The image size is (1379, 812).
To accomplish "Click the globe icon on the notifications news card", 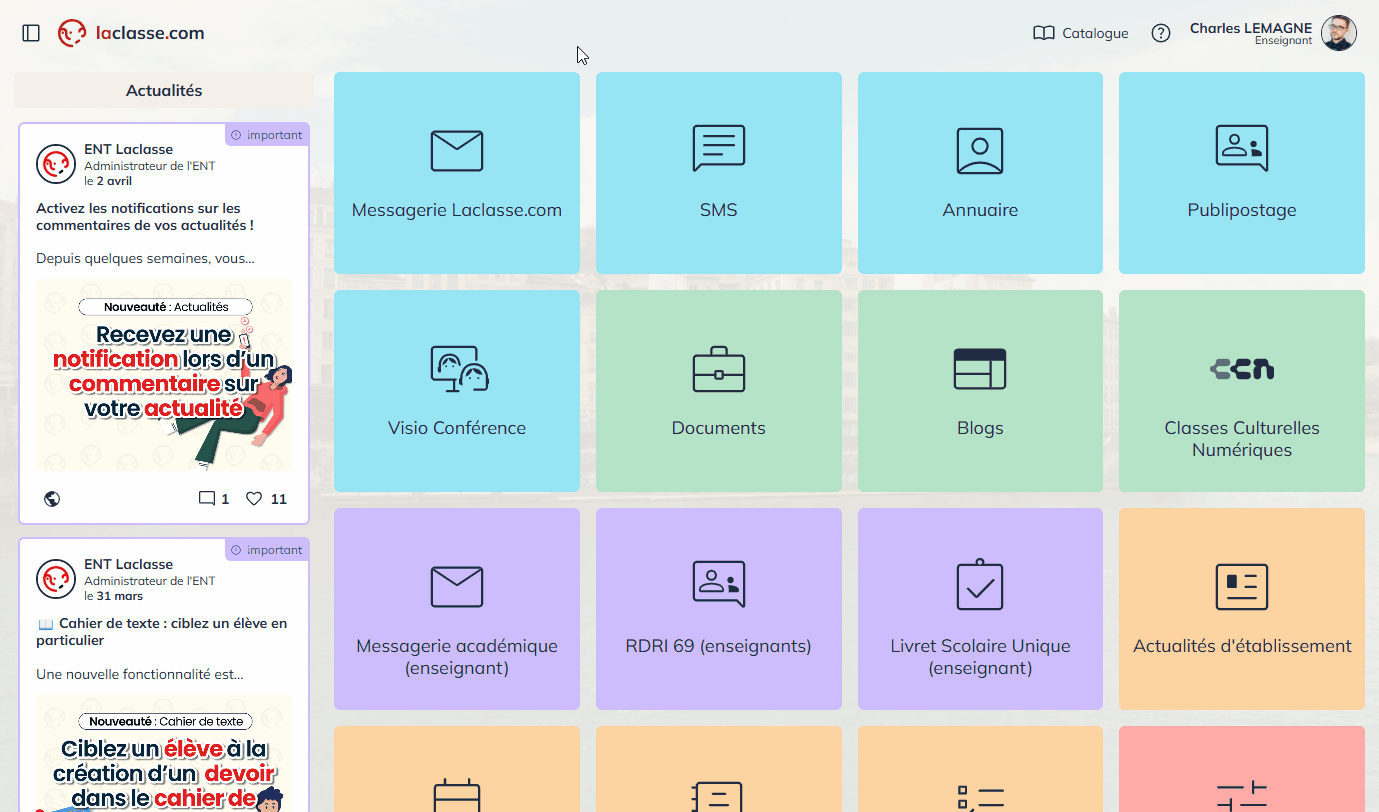I will coord(52,499).
